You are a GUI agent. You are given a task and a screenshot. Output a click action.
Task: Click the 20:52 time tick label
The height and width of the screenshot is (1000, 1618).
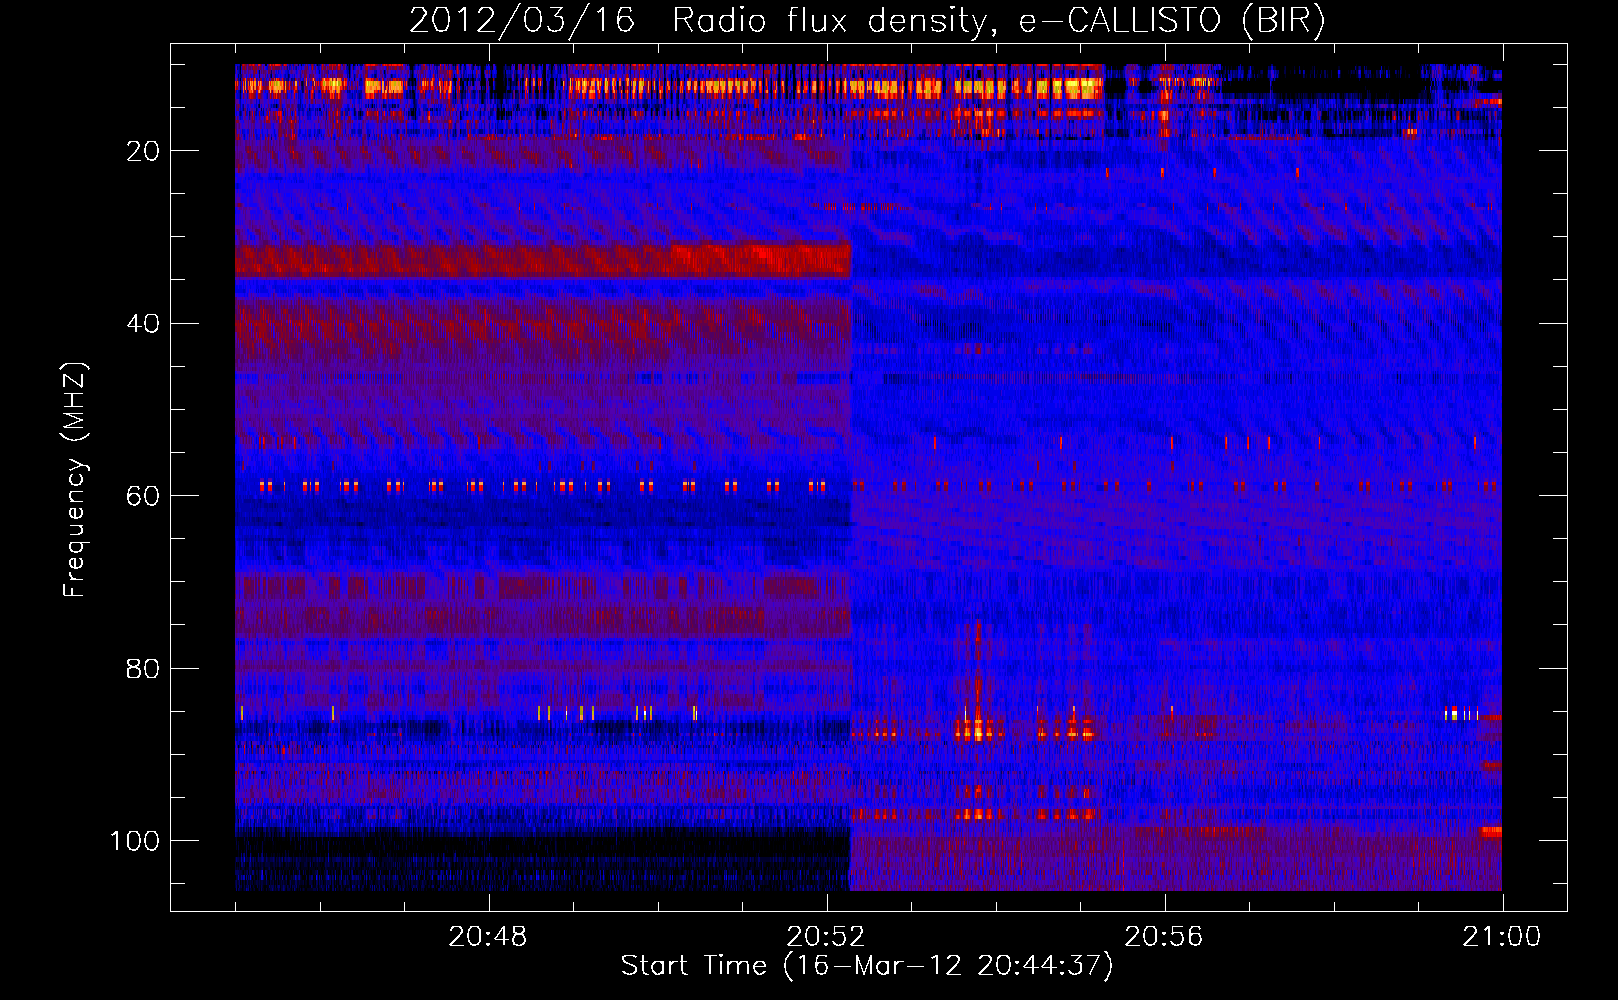826,937
